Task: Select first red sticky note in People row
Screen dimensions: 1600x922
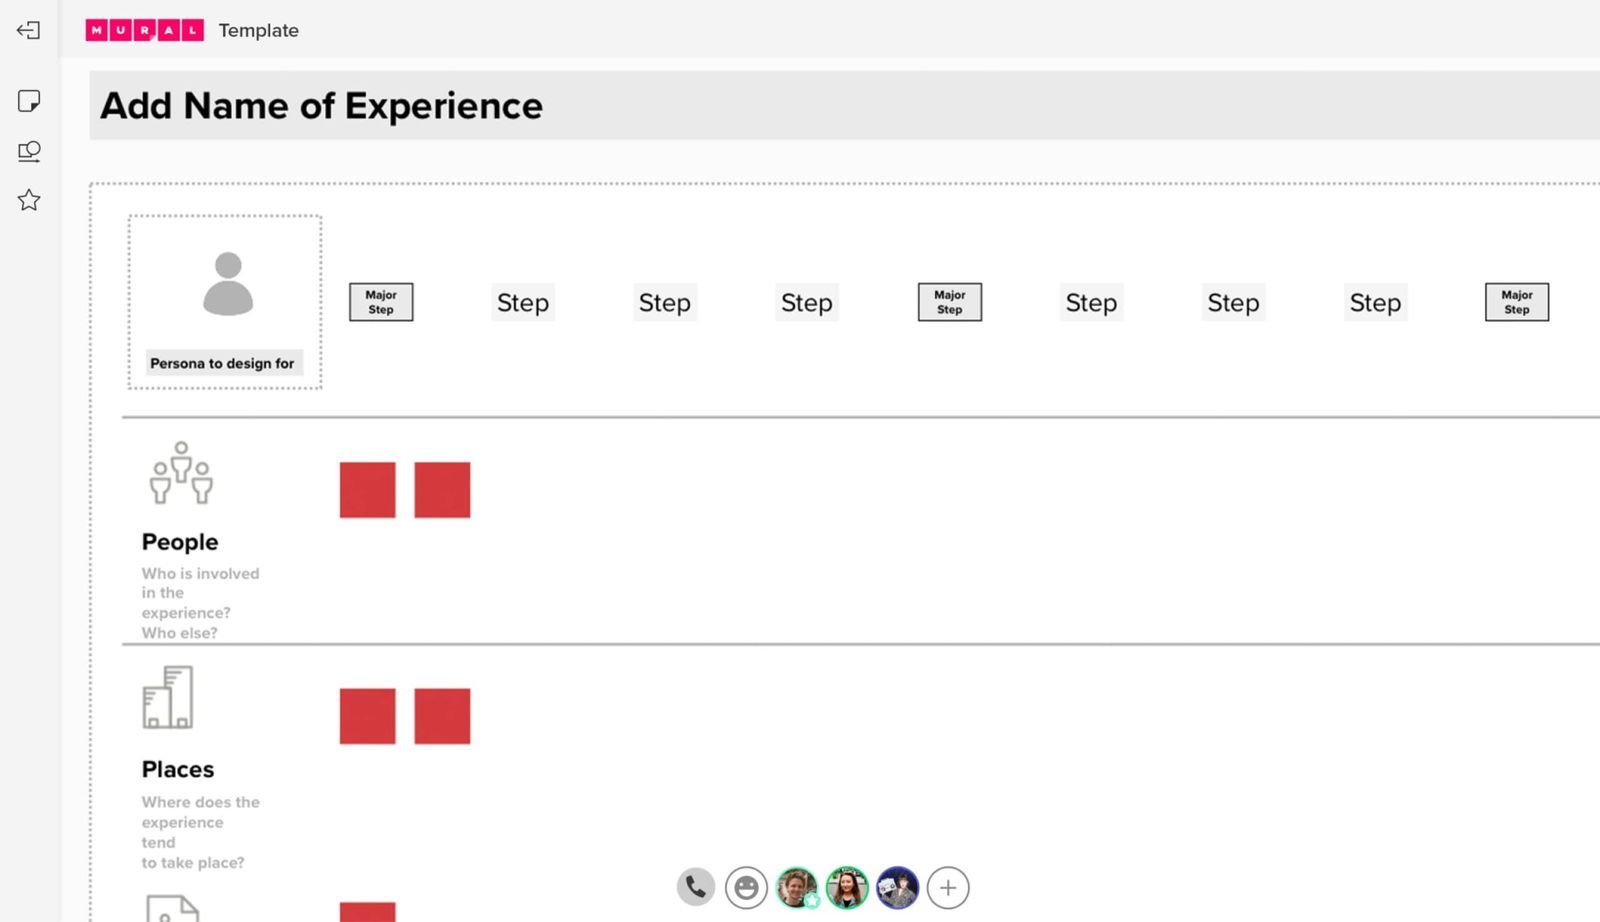Action: pyautogui.click(x=367, y=490)
